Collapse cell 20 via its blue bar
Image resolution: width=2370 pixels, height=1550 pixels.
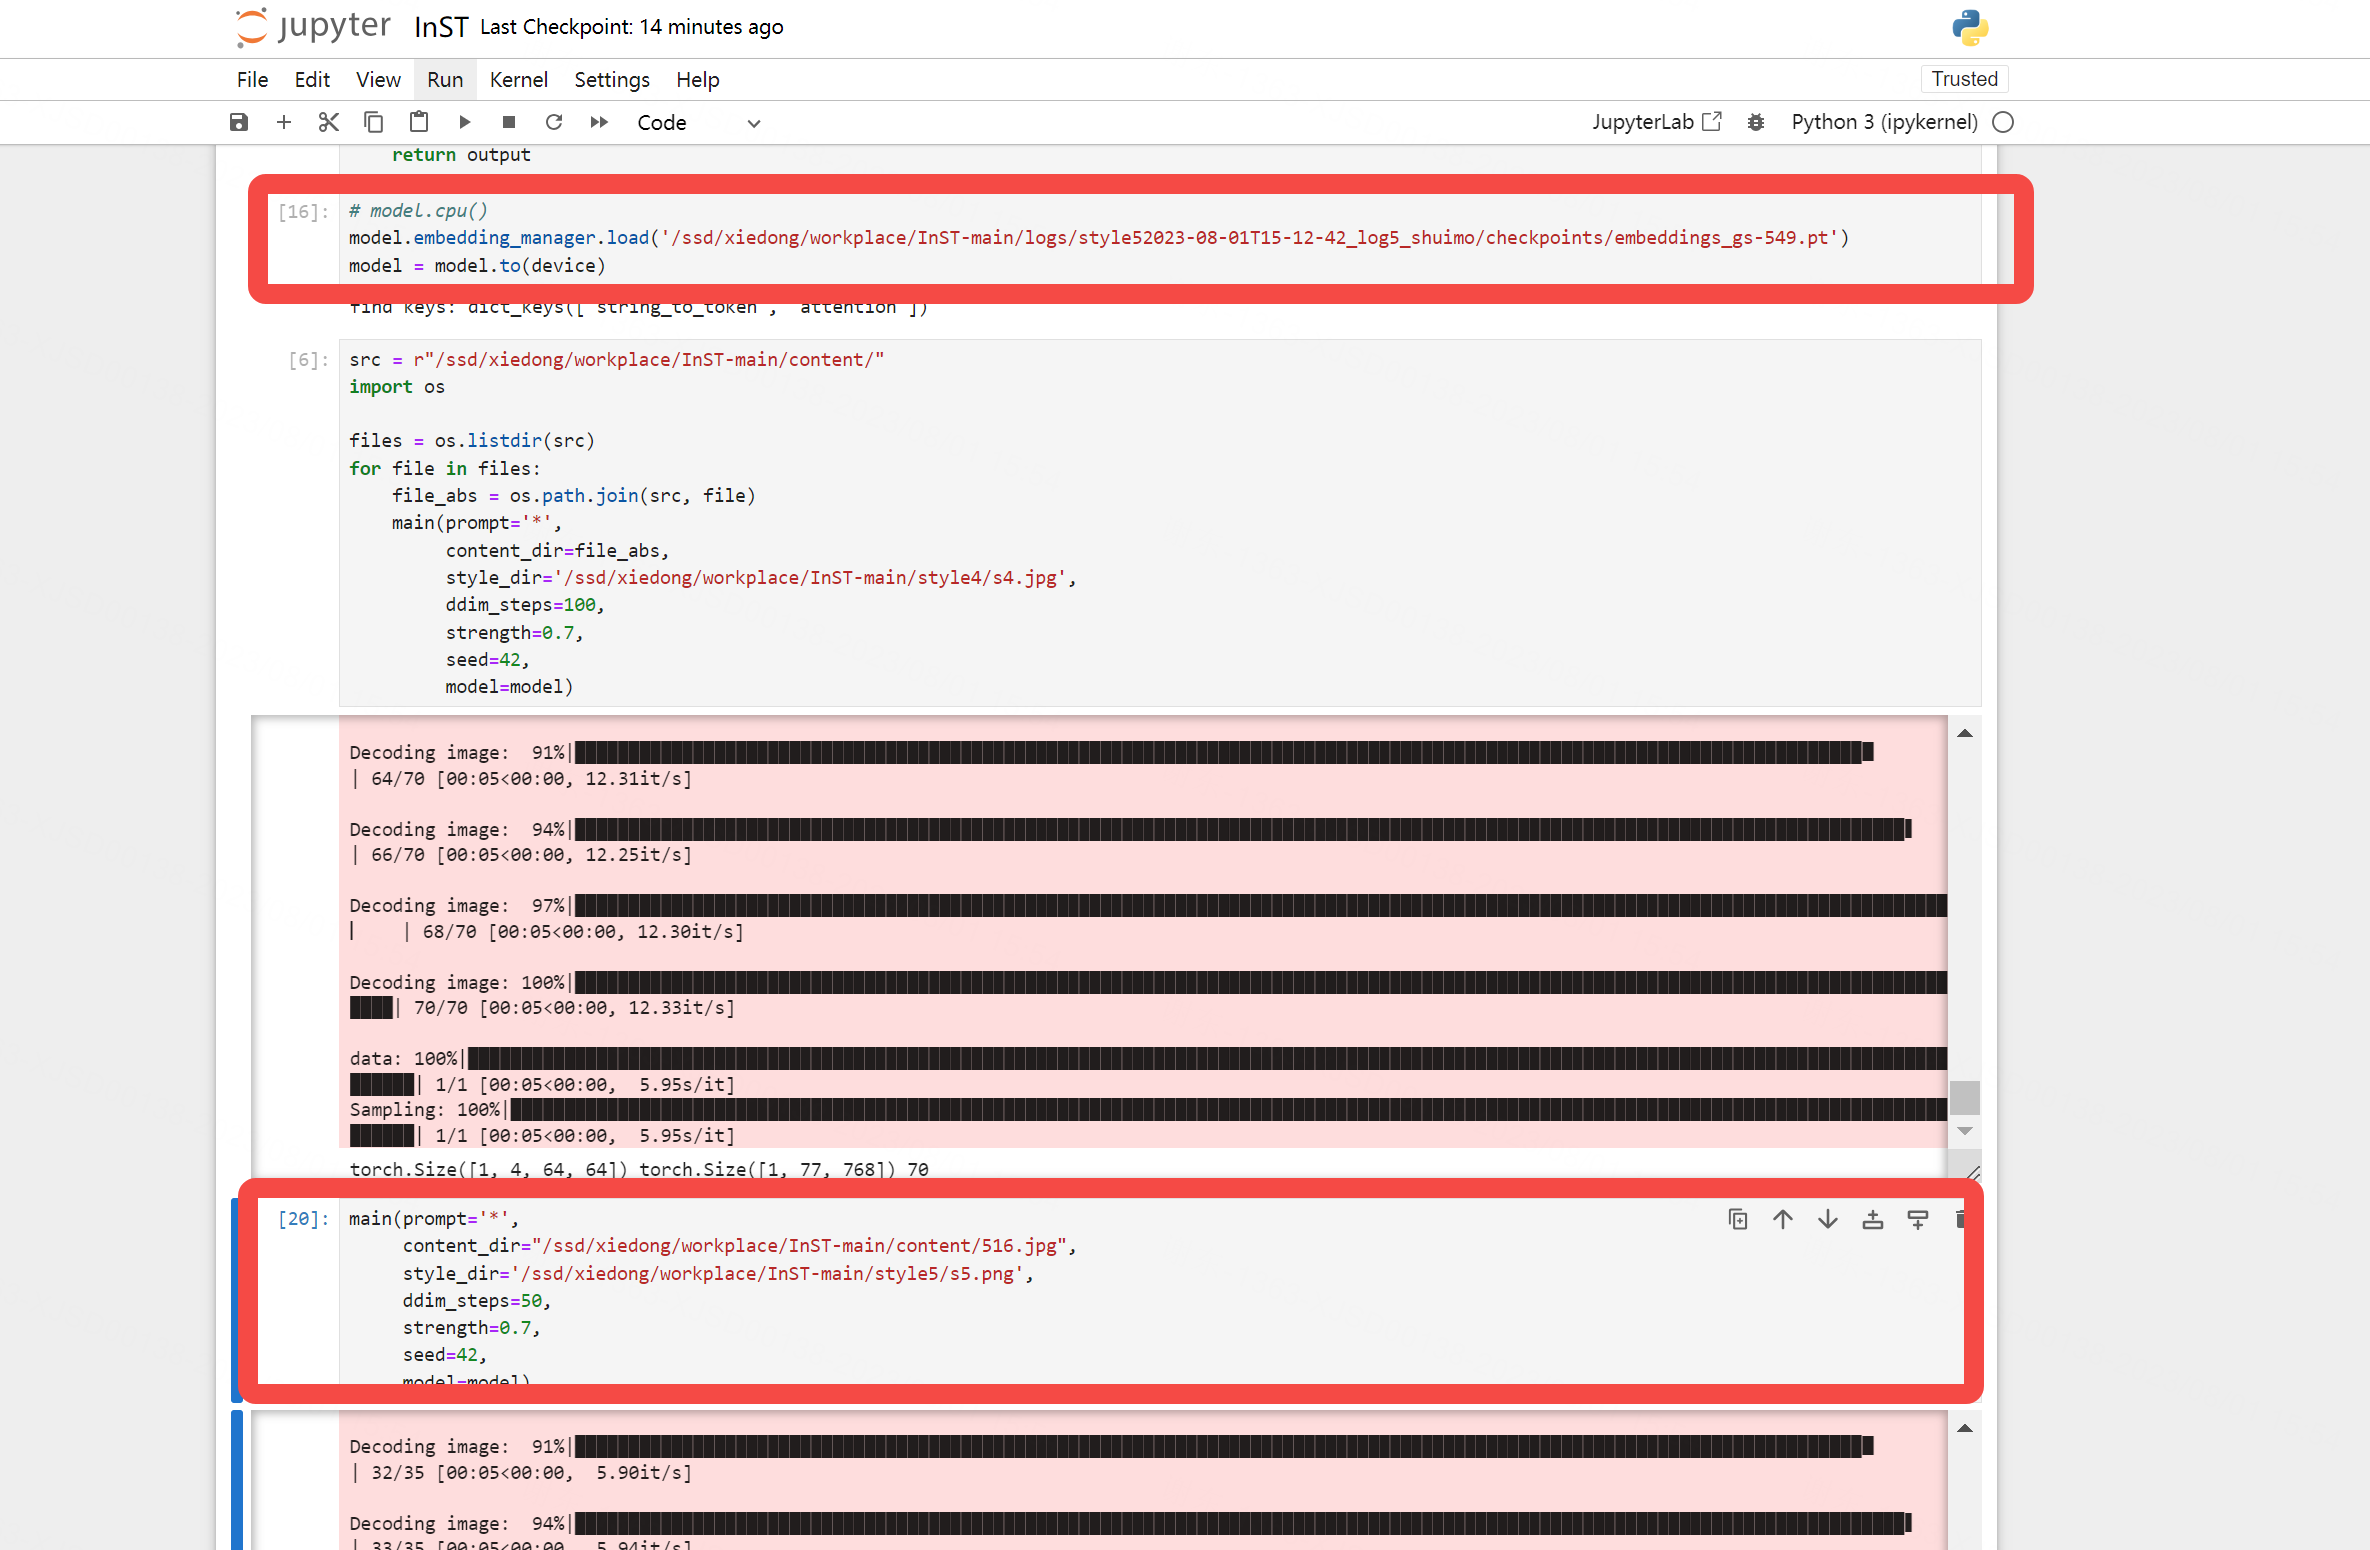click(x=237, y=1300)
